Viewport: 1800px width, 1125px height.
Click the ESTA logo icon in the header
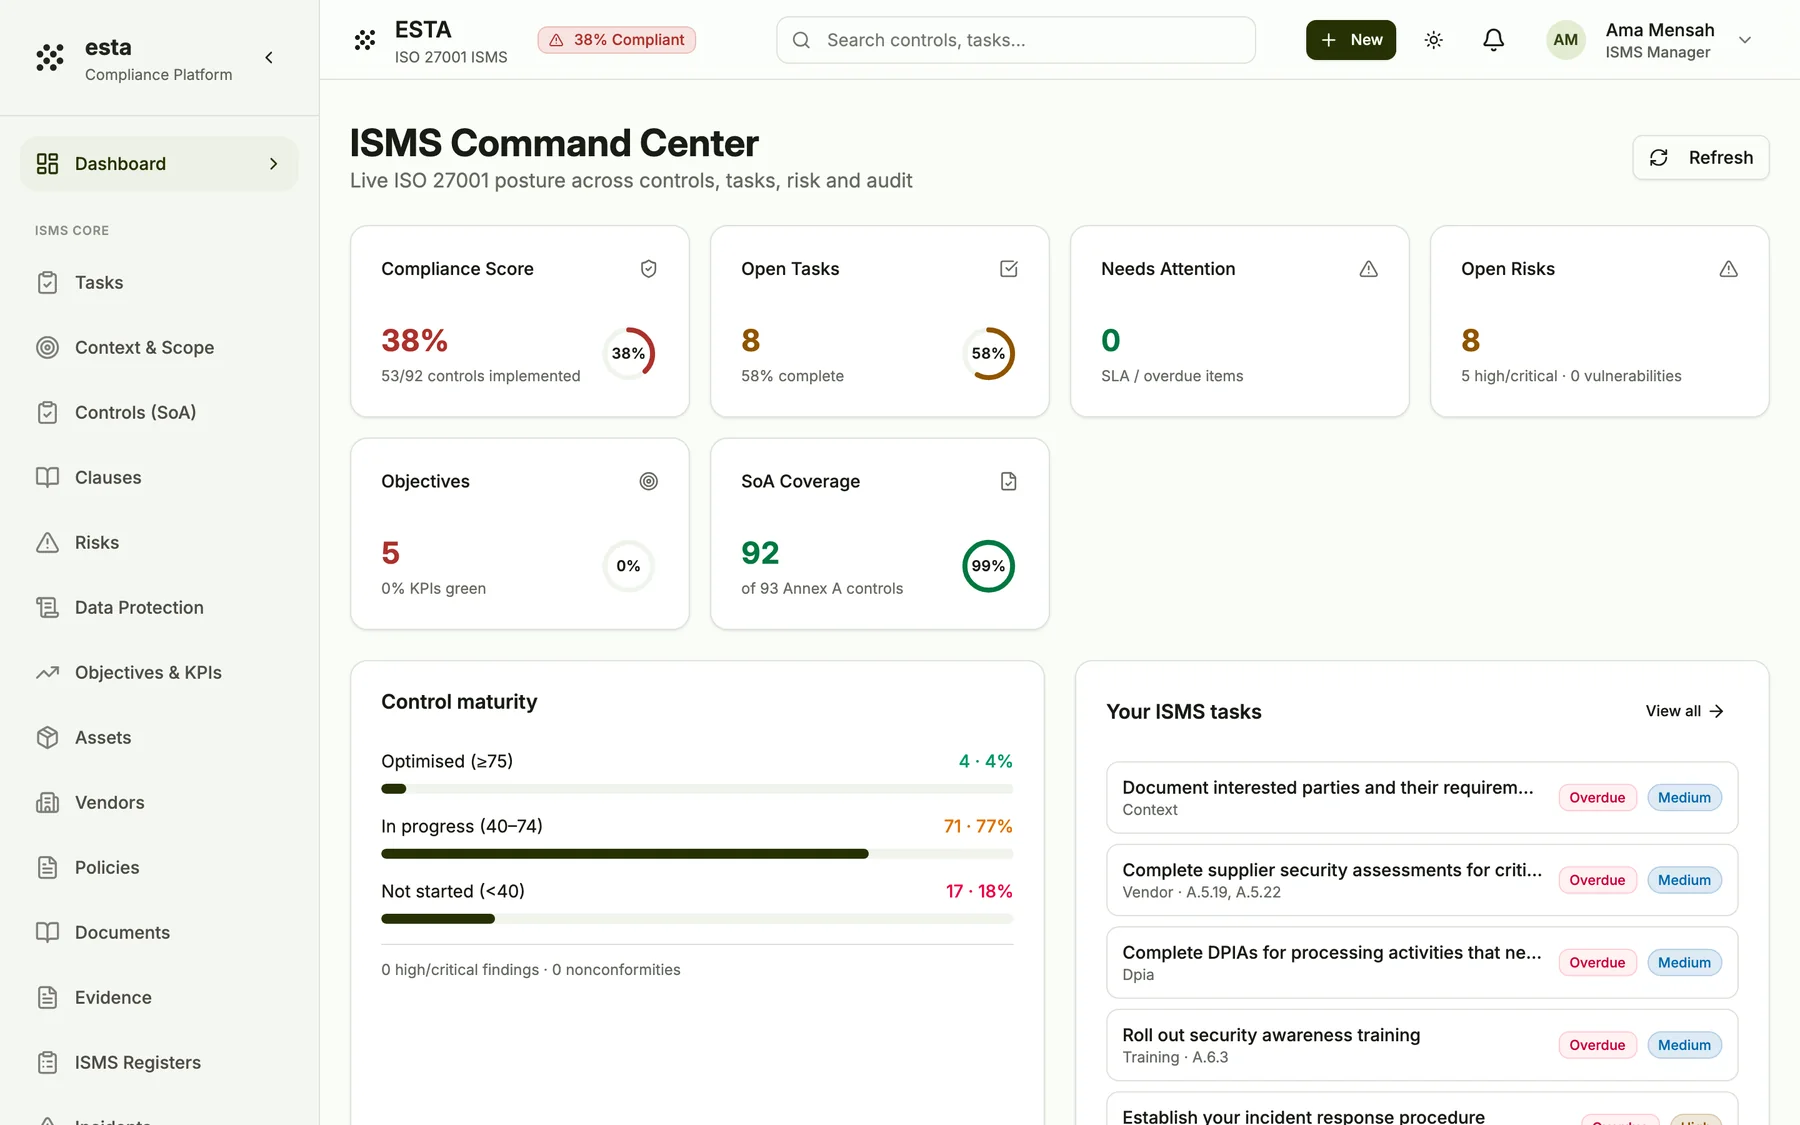[x=365, y=40]
